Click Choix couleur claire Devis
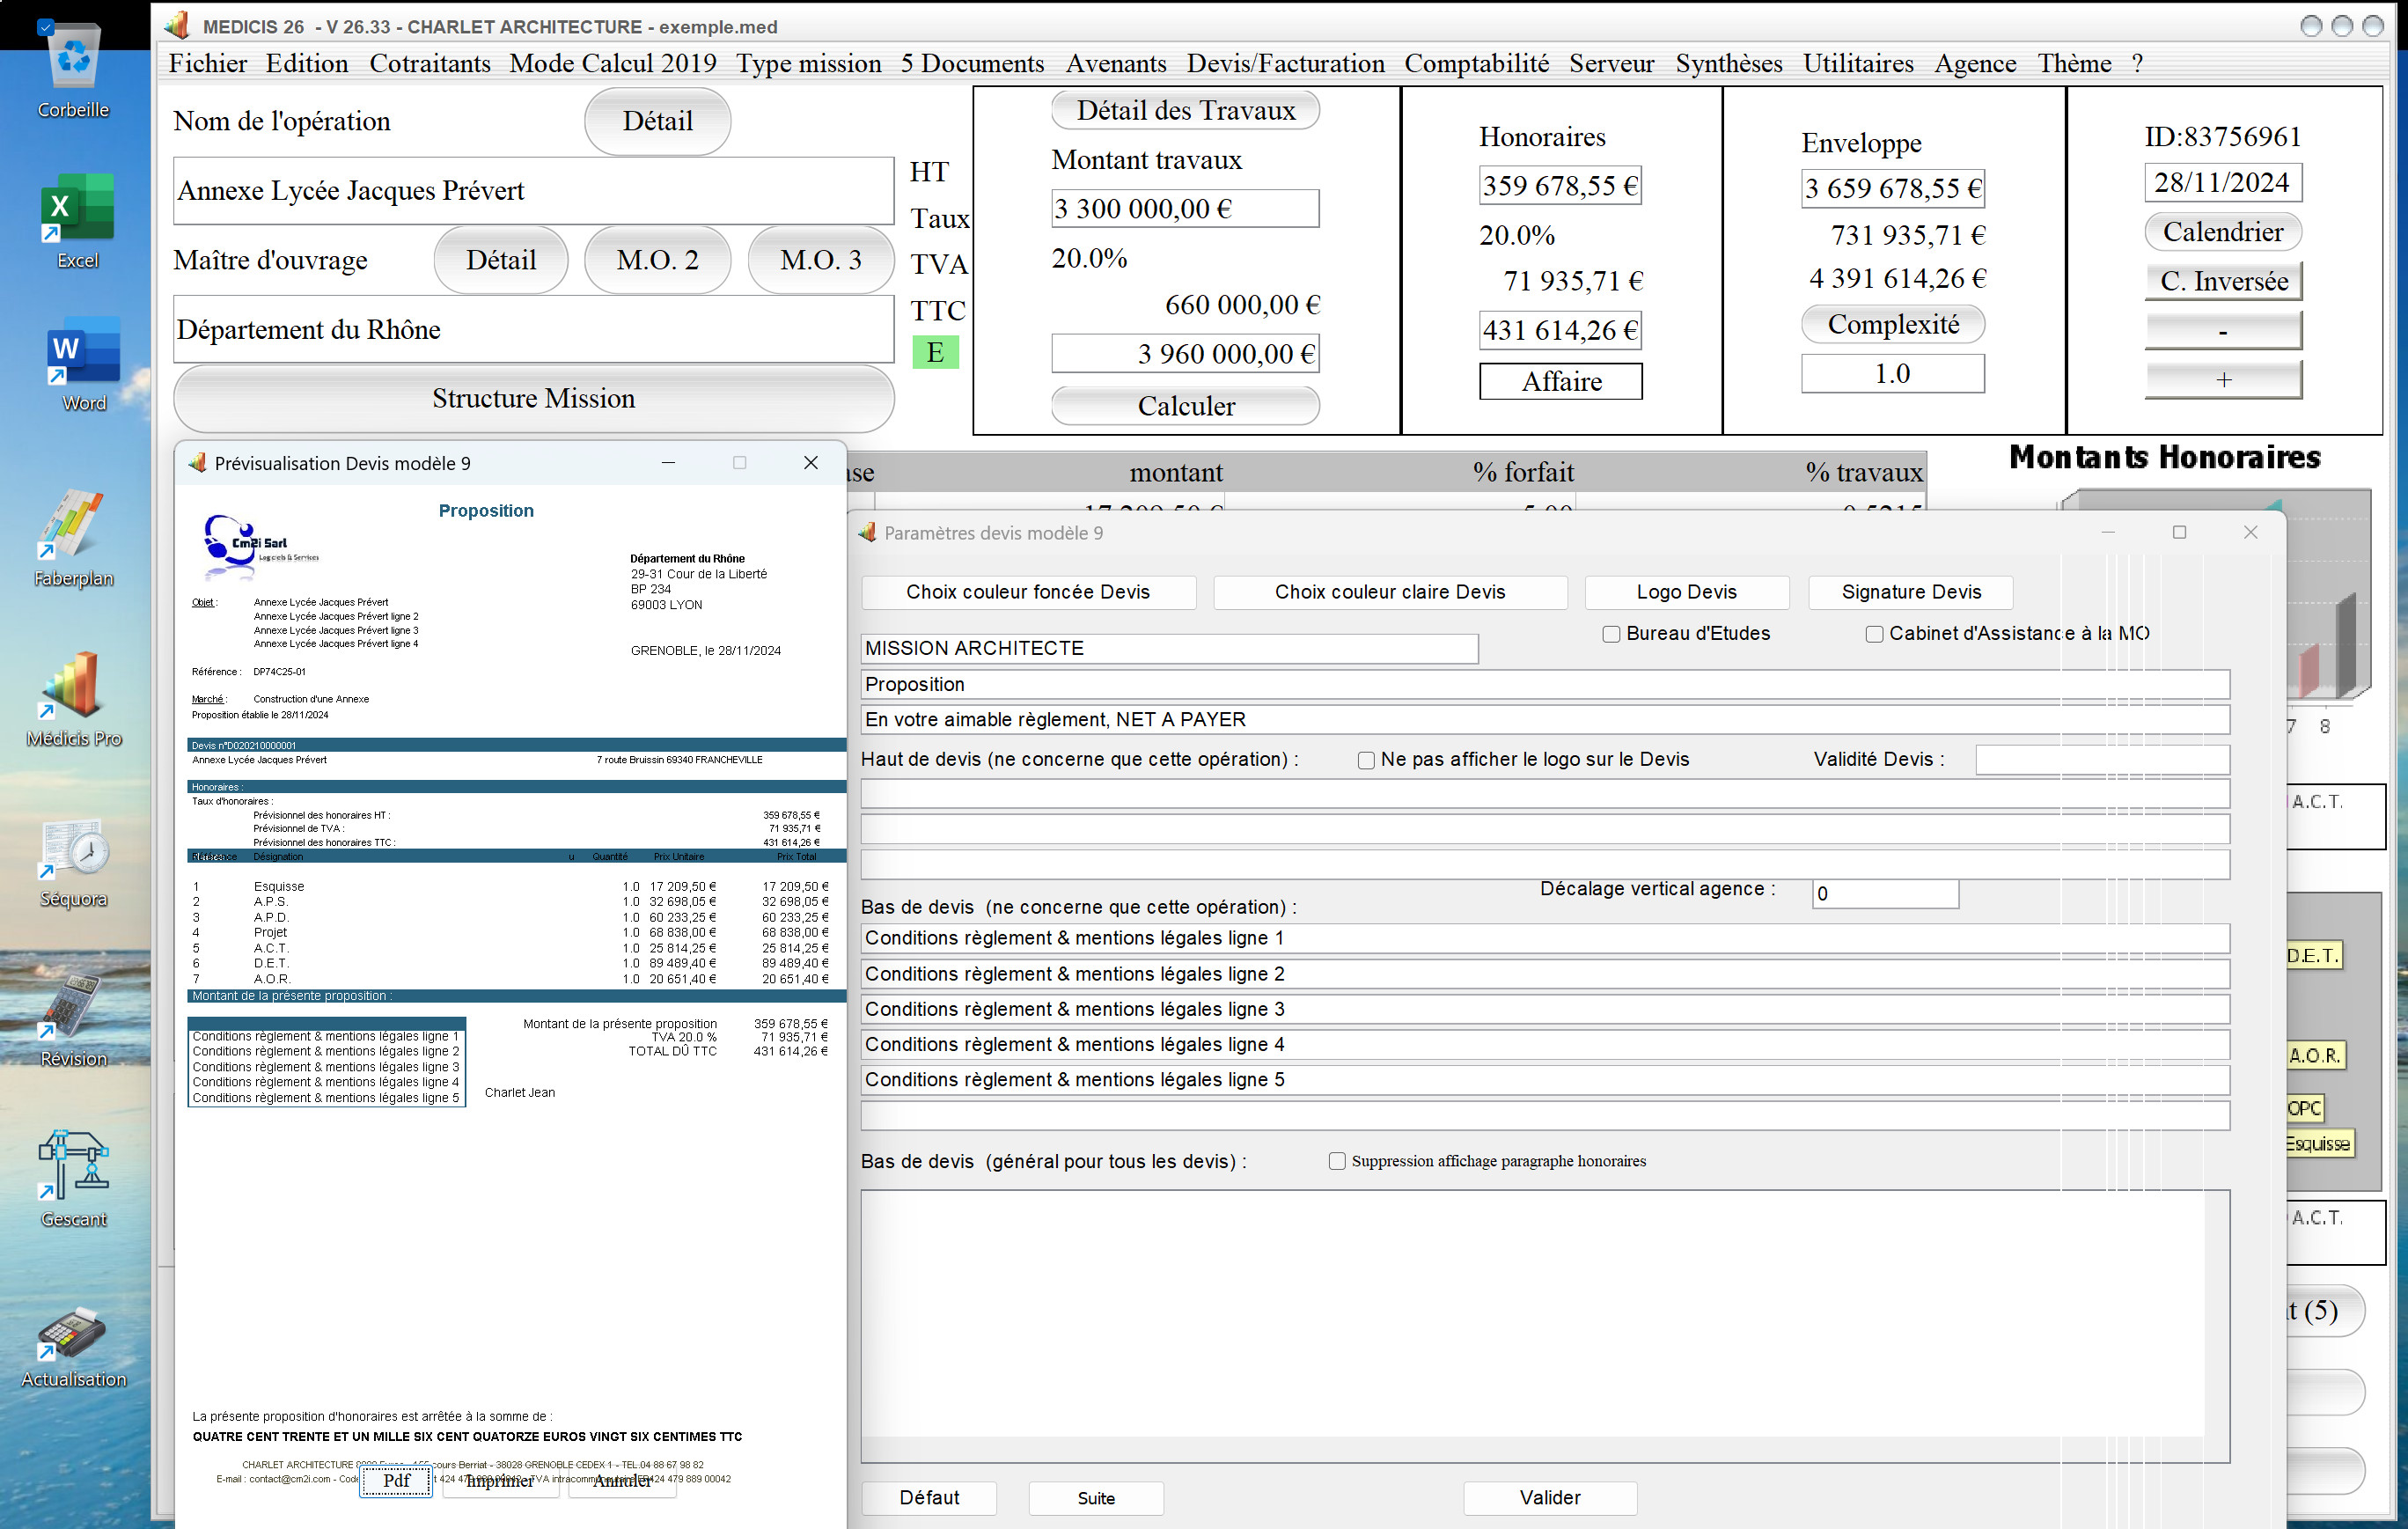 point(1390,592)
